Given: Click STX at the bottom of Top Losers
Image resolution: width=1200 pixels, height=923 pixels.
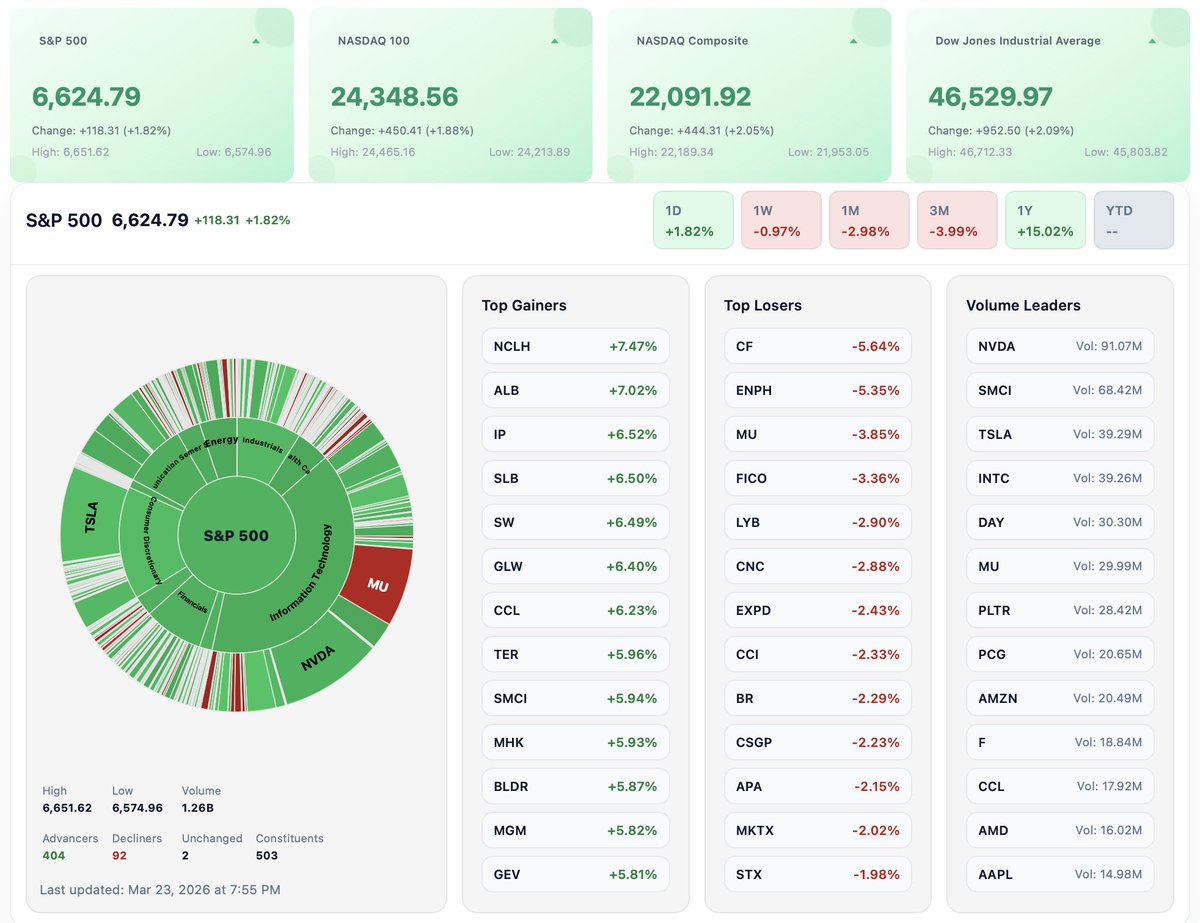Looking at the screenshot, I should [817, 874].
